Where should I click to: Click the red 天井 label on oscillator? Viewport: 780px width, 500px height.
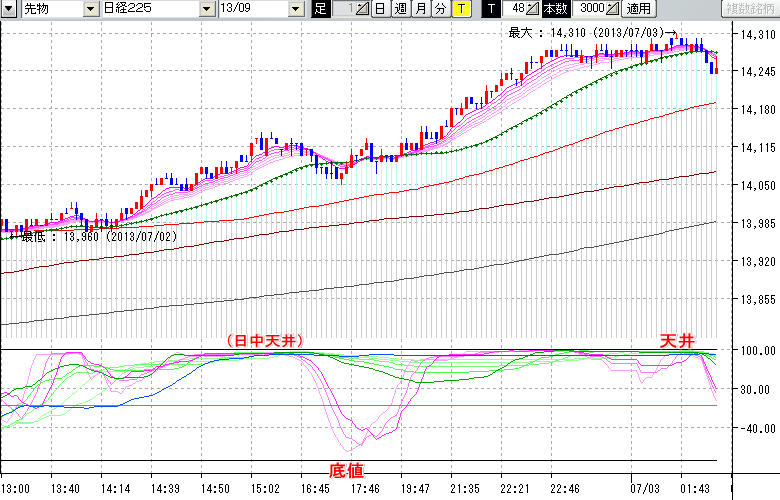677,341
